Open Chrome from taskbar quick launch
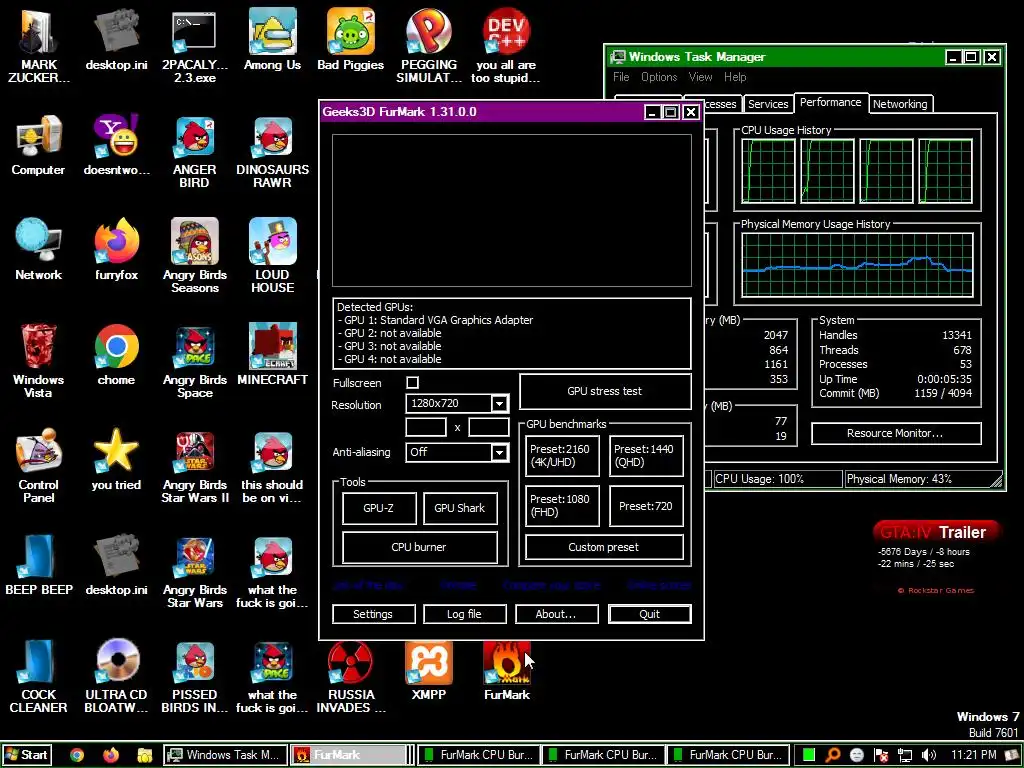 tap(76, 755)
